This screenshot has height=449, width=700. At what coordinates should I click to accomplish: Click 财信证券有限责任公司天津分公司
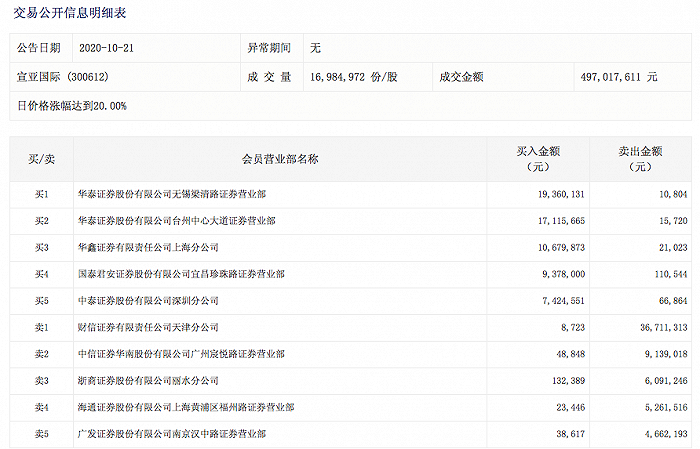(x=148, y=328)
